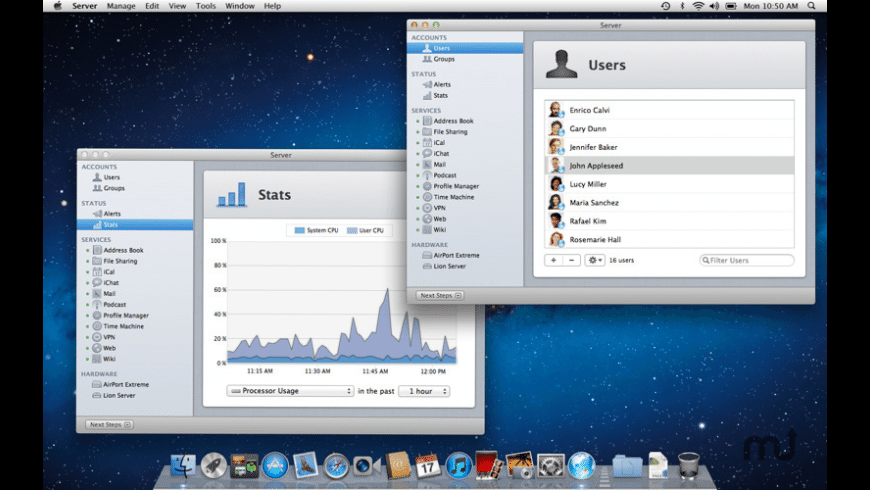Launch Safari from the Dock
Viewport: 870px width, 490px height.
[335, 465]
